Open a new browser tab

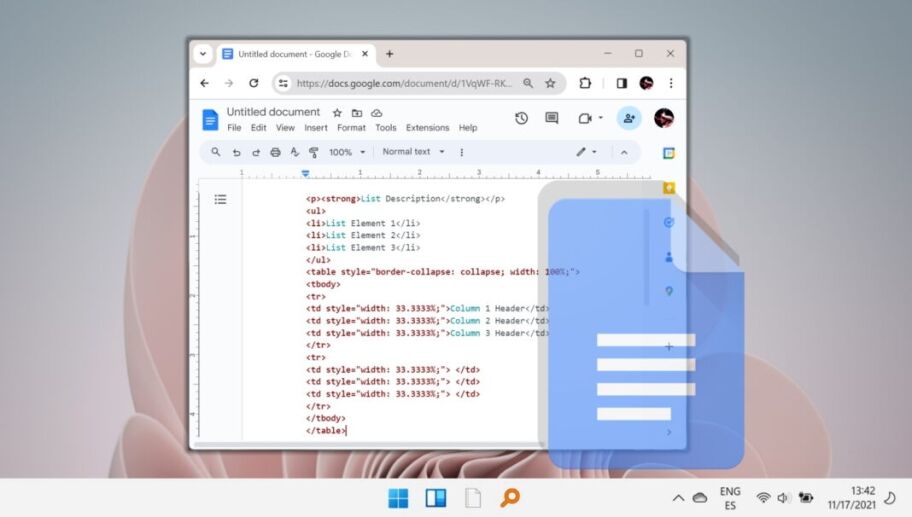(390, 54)
